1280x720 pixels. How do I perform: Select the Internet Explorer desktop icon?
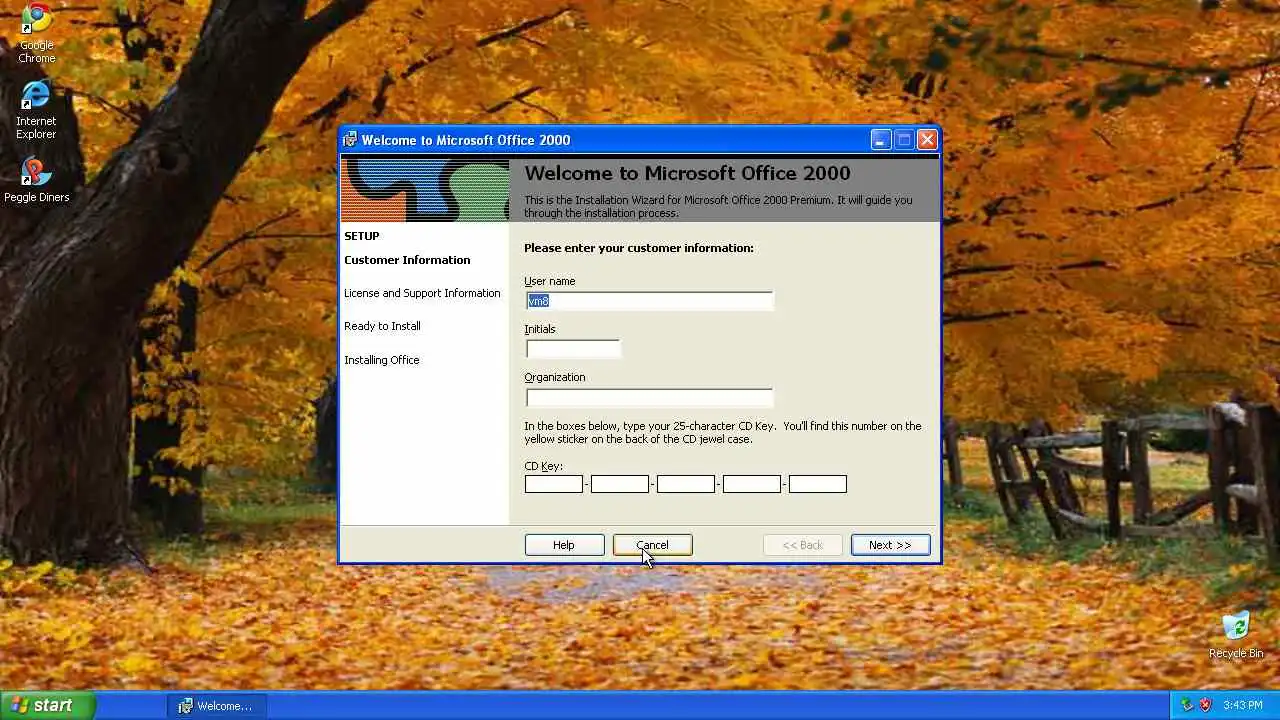tap(36, 109)
